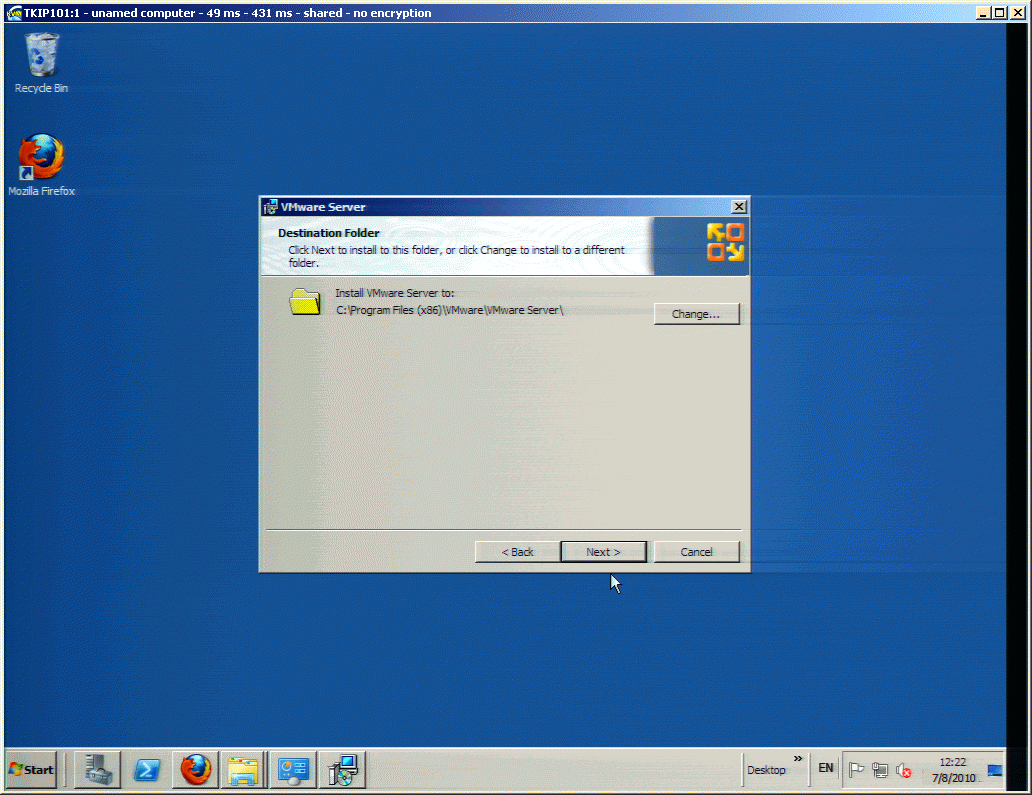Open the Start menu
The height and width of the screenshot is (795, 1032).
point(32,769)
